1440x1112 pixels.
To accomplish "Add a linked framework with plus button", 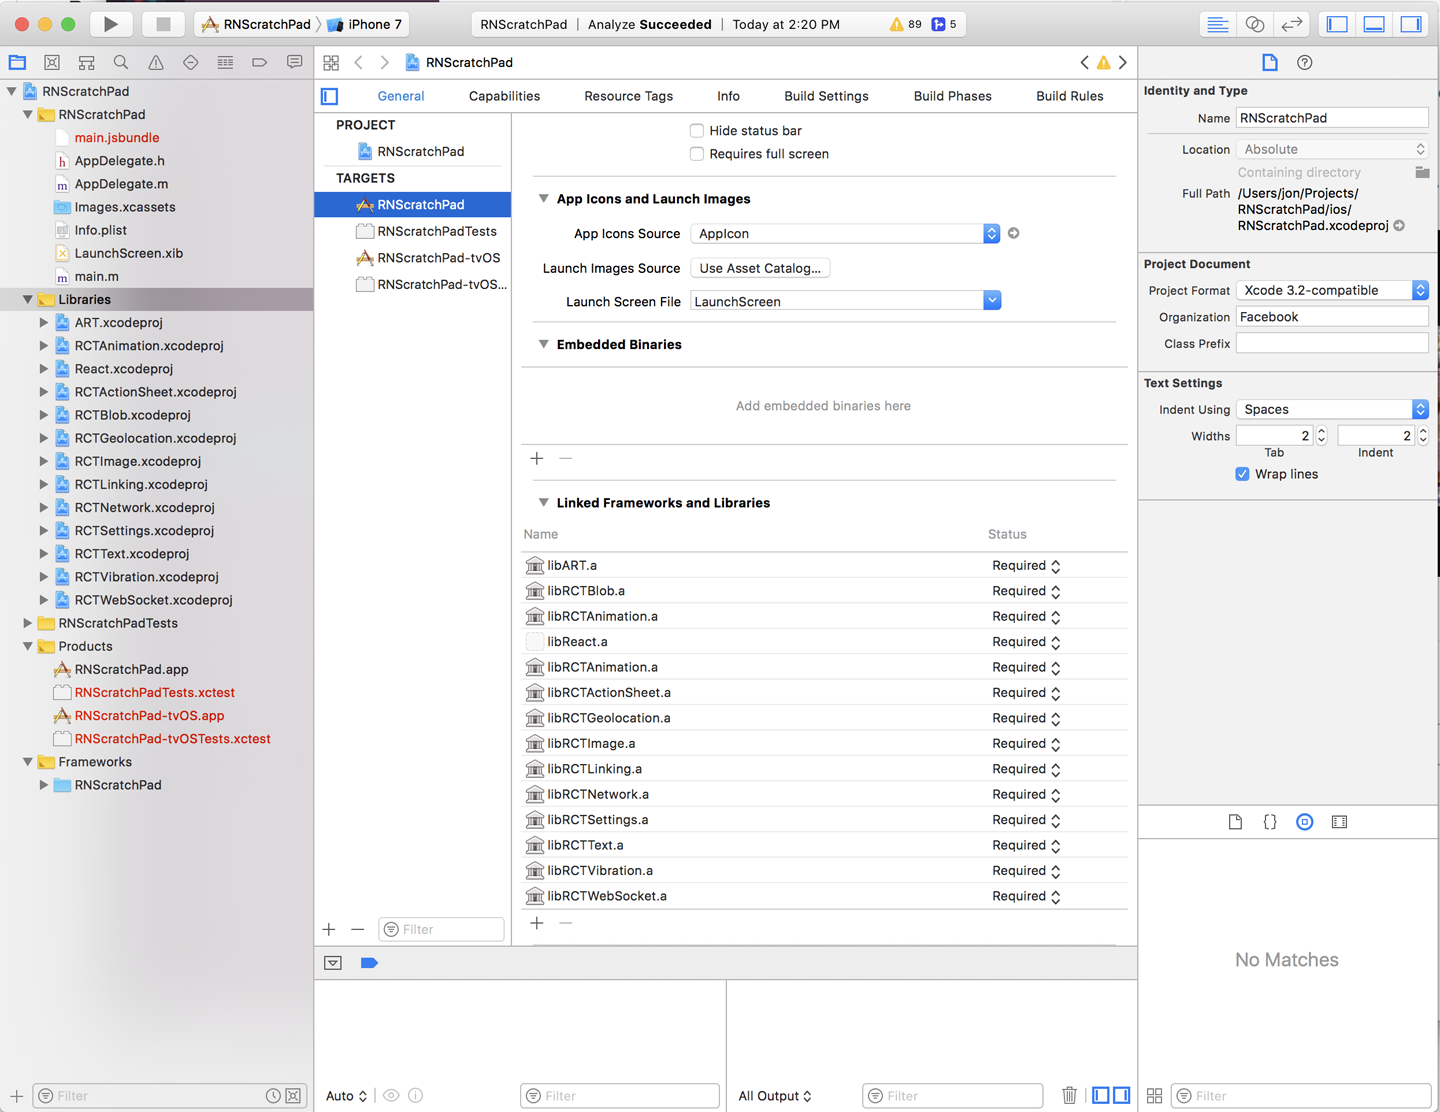I will (x=537, y=922).
